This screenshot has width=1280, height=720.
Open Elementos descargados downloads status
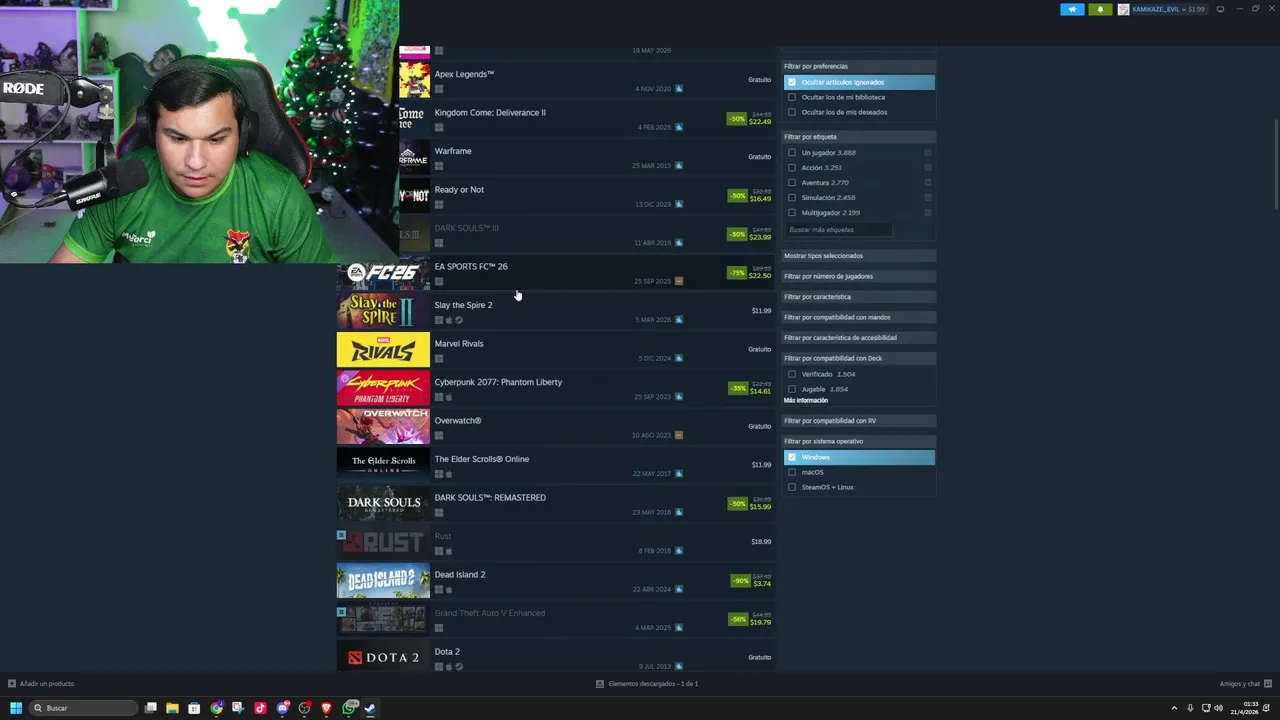(x=647, y=684)
